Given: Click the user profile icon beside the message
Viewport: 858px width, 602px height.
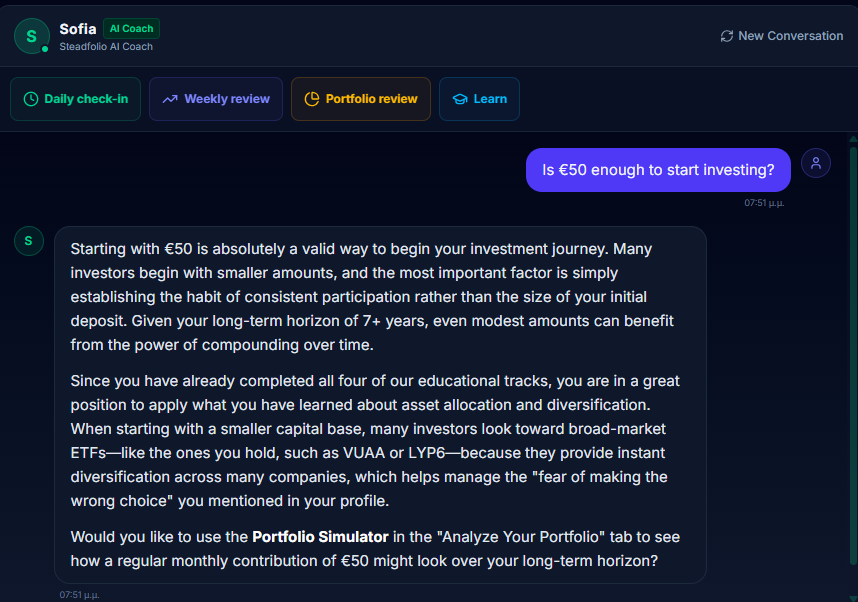Looking at the screenshot, I should pos(816,163).
